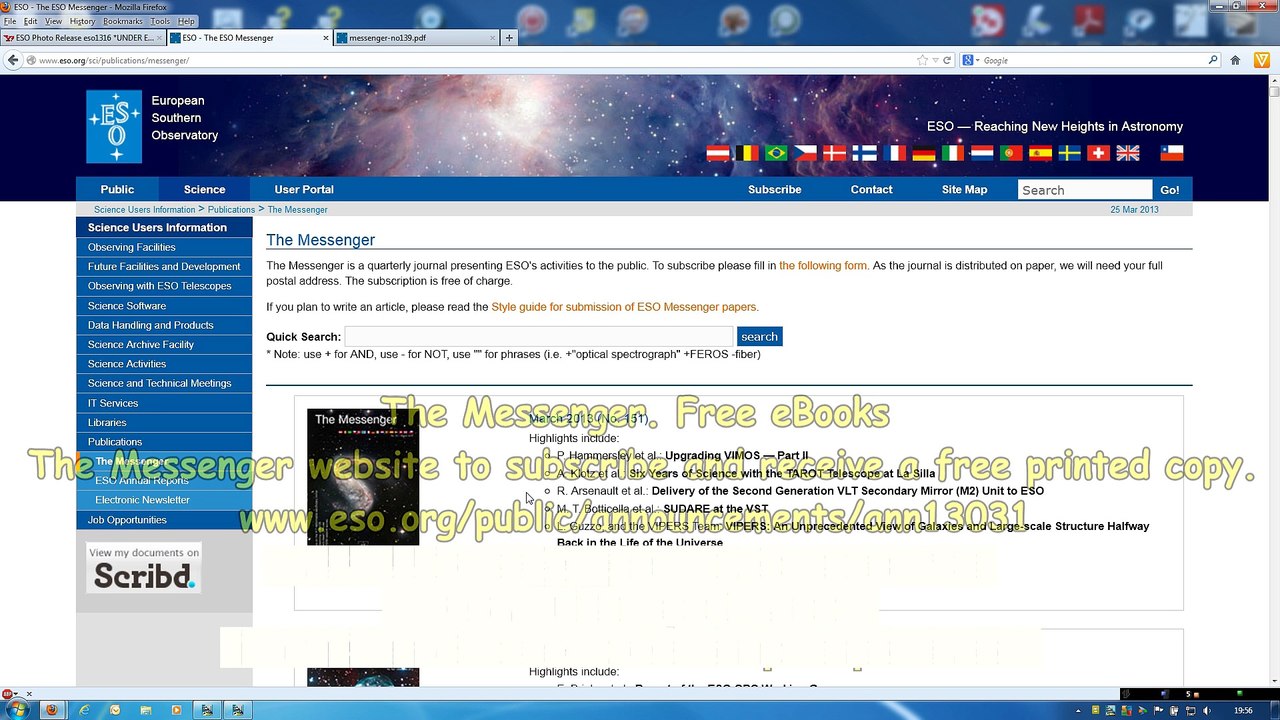Screen dimensions: 1280x720
Task: Click the Science Users Information breadcrumb
Action: point(144,210)
